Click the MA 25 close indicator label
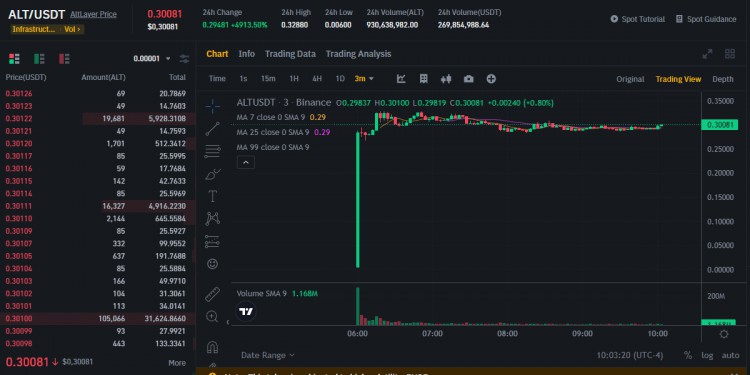This screenshot has width=750, height=375. click(x=273, y=132)
